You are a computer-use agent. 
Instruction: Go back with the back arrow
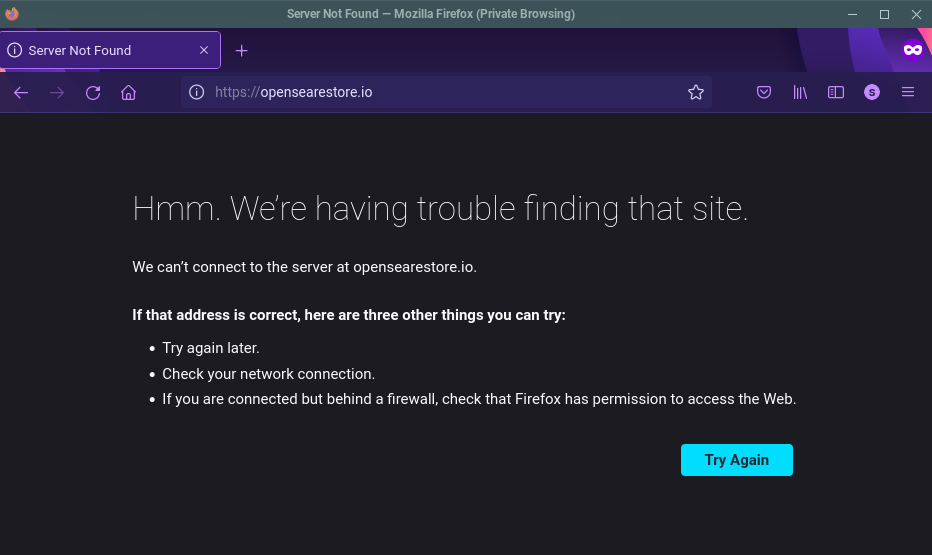21,93
